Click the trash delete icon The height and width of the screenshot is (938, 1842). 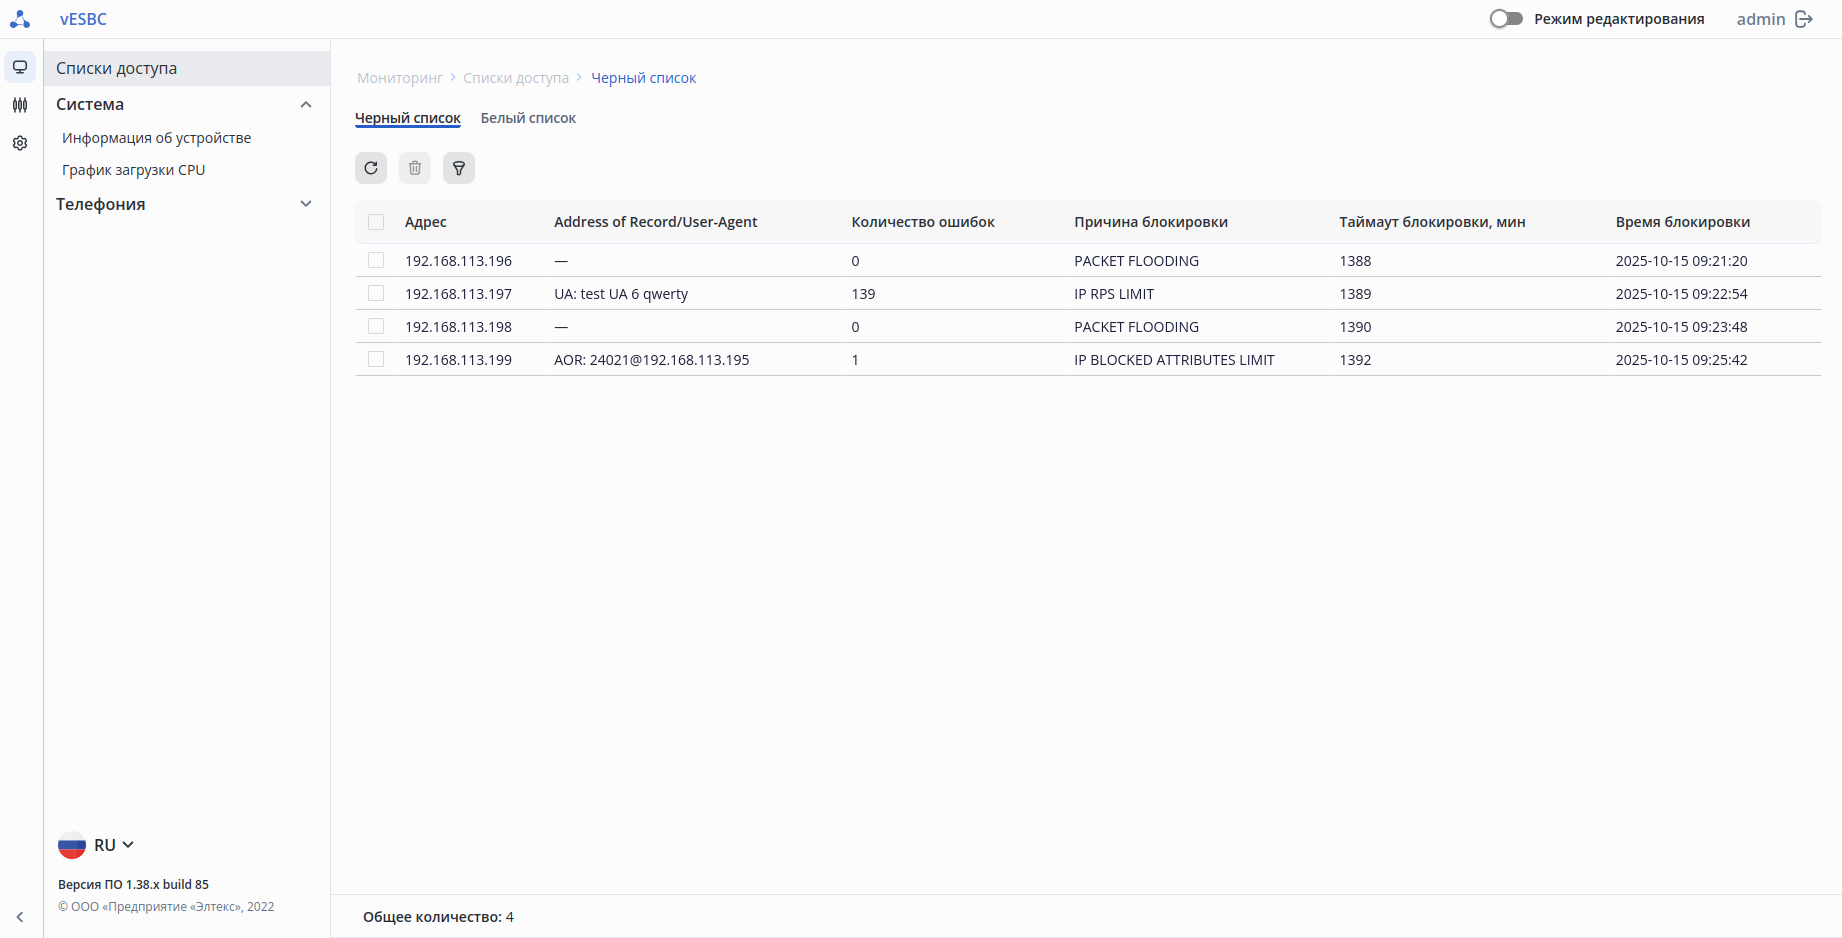(415, 168)
